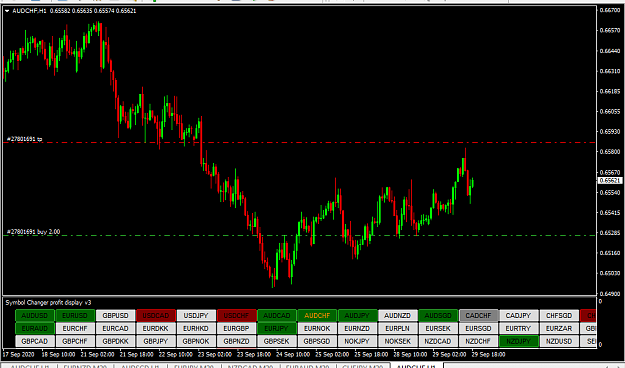Choose the red USDCHF symbol button

click(x=236, y=315)
